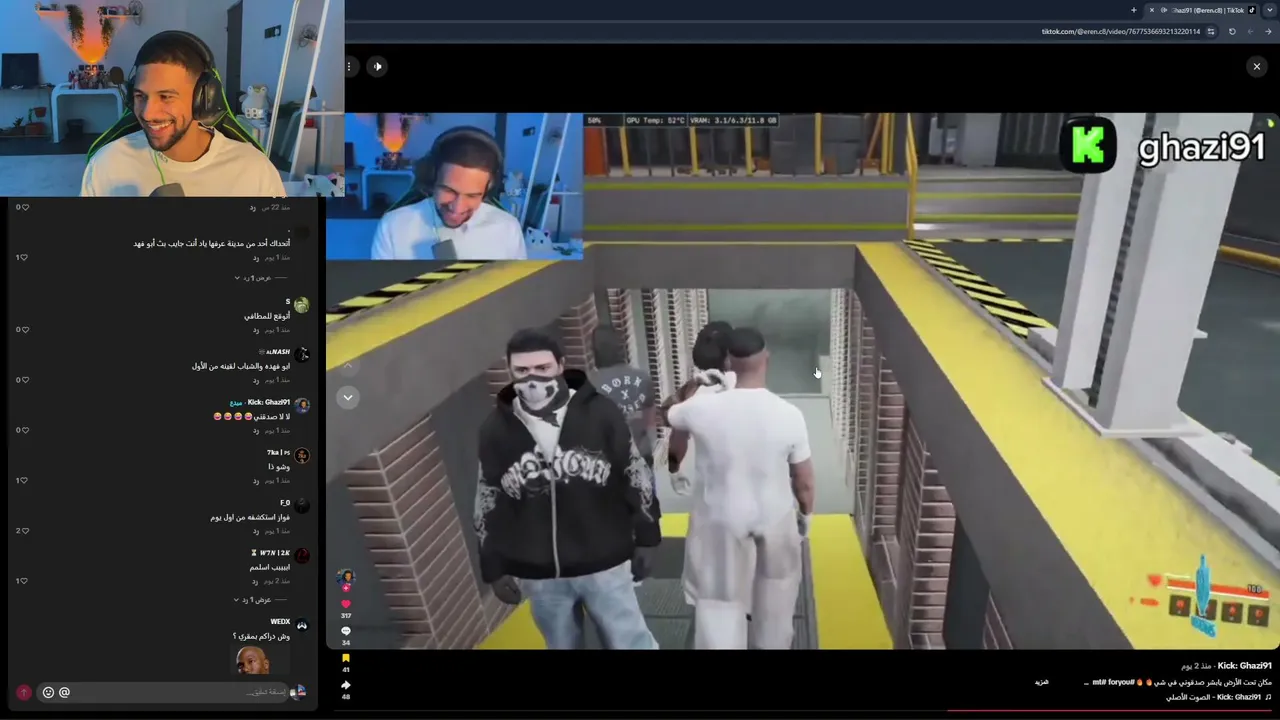Open ALNASH commenter avatar
Image resolution: width=1280 pixels, height=720 pixels.
click(302, 355)
